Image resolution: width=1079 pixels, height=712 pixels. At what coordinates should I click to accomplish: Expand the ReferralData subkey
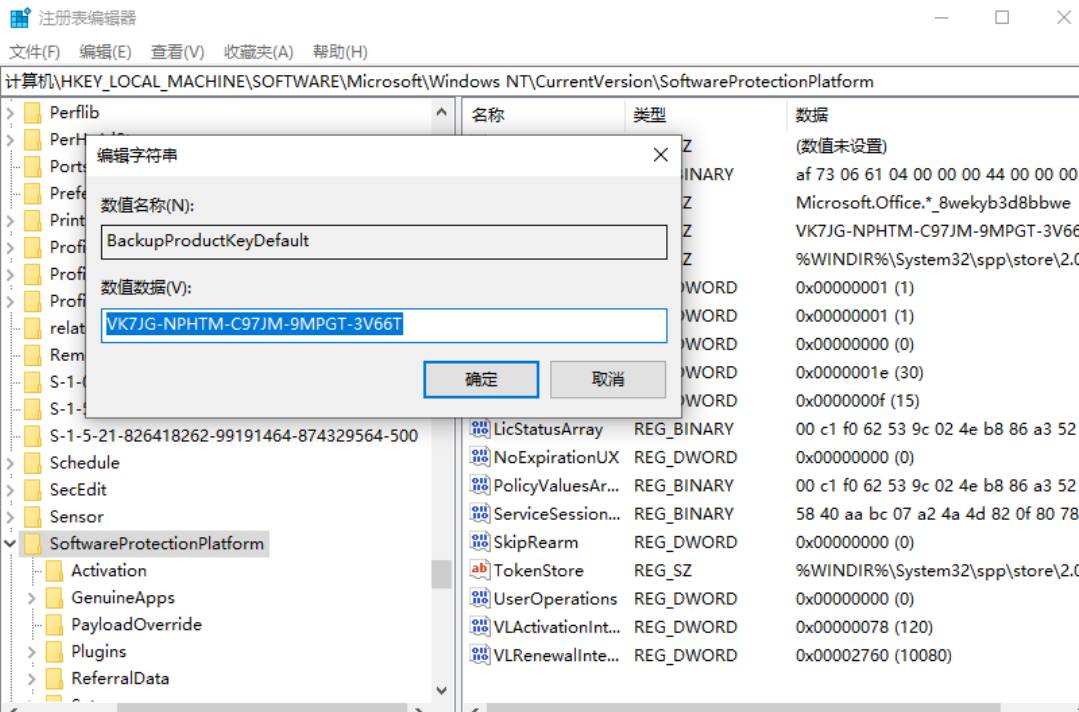pyautogui.click(x=32, y=678)
